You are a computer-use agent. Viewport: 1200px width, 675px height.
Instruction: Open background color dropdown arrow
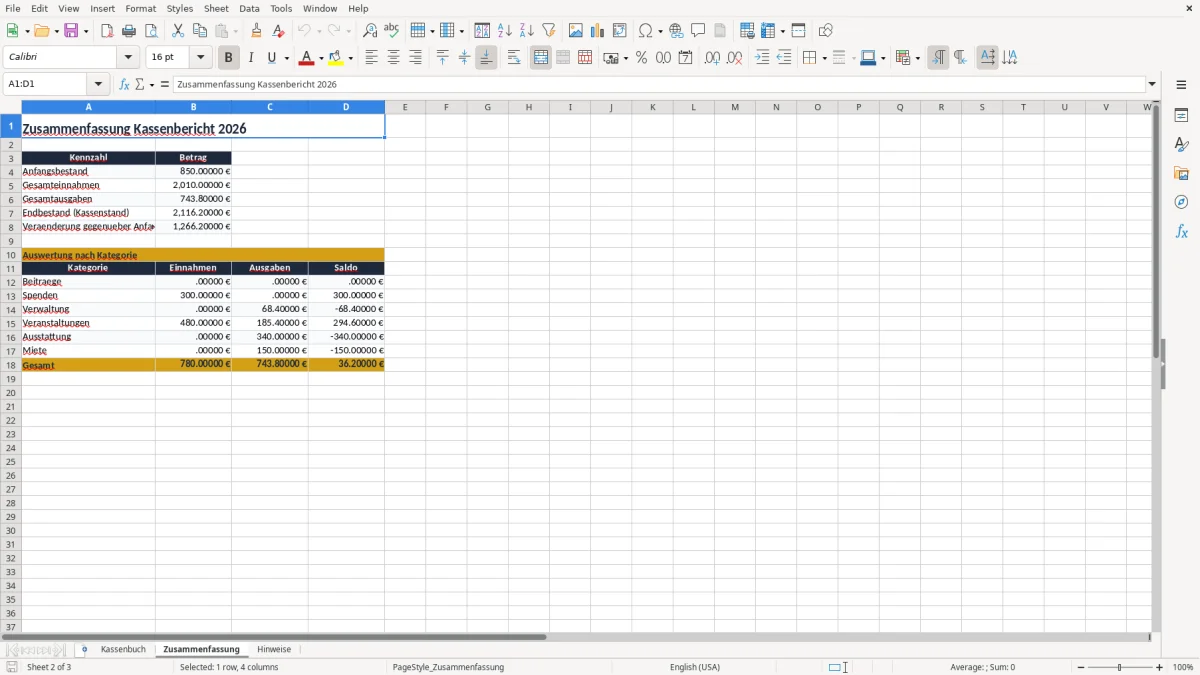point(350,58)
